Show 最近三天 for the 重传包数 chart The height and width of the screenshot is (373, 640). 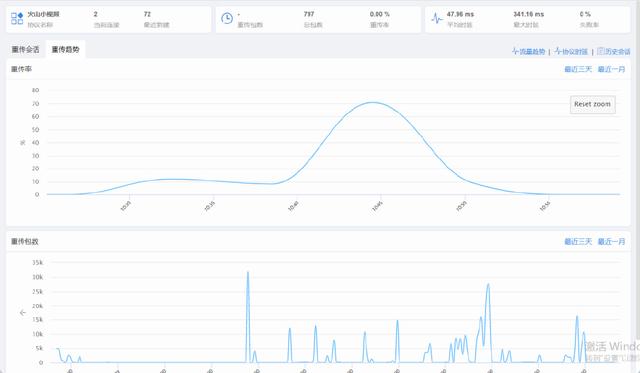[578, 242]
